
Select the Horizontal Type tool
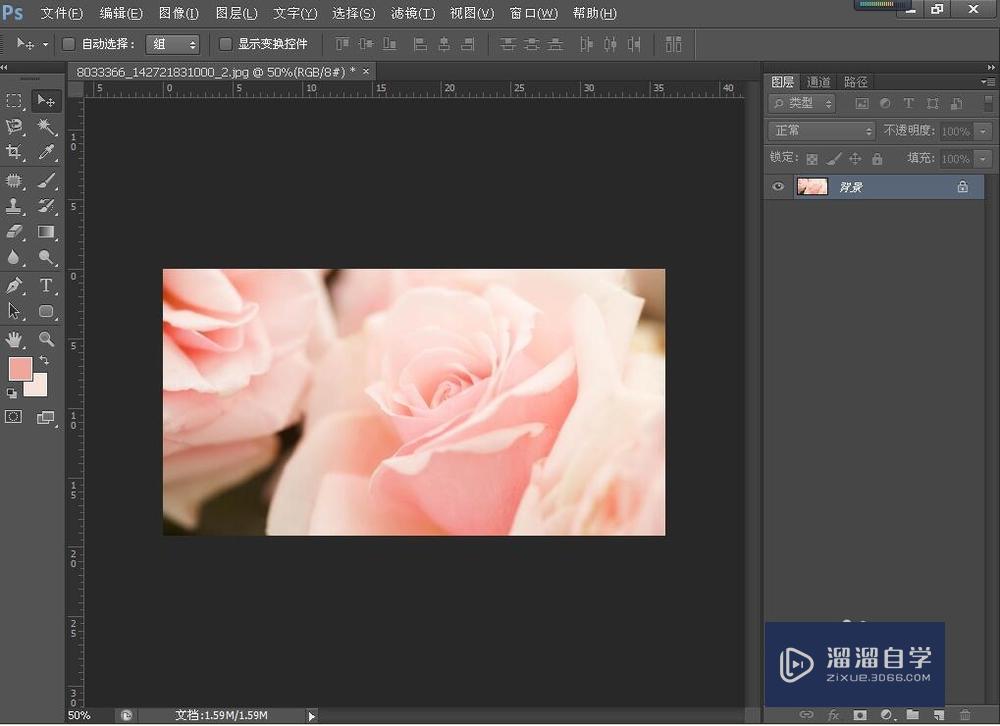tap(46, 285)
